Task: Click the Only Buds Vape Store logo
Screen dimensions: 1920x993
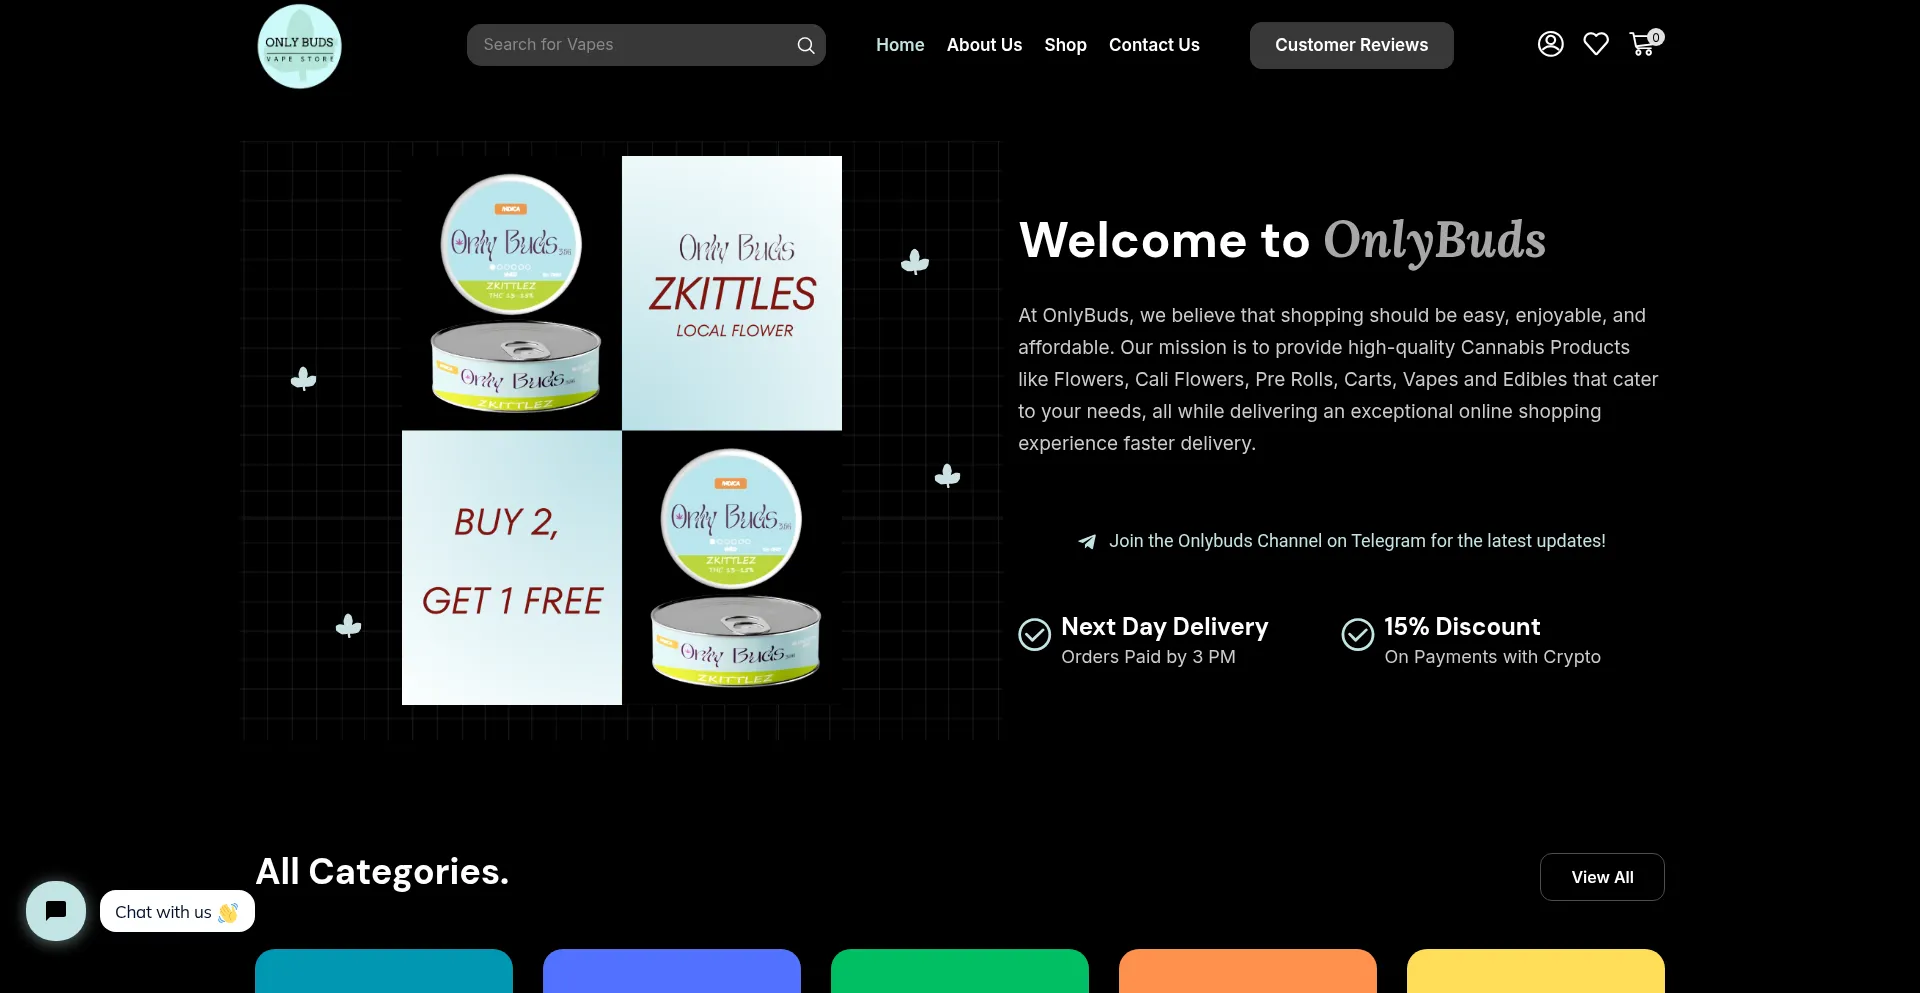Action: click(299, 46)
